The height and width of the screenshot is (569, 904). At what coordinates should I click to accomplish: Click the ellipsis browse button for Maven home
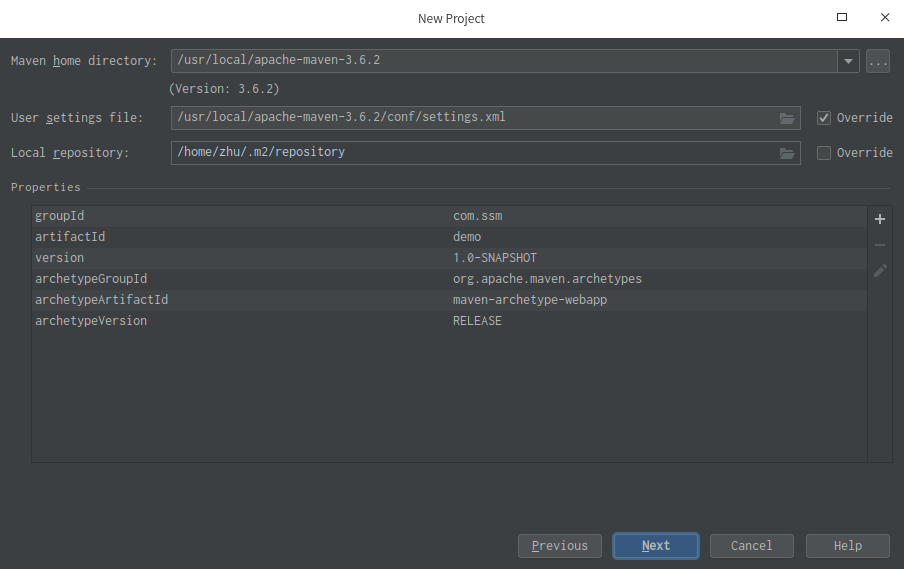(878, 61)
